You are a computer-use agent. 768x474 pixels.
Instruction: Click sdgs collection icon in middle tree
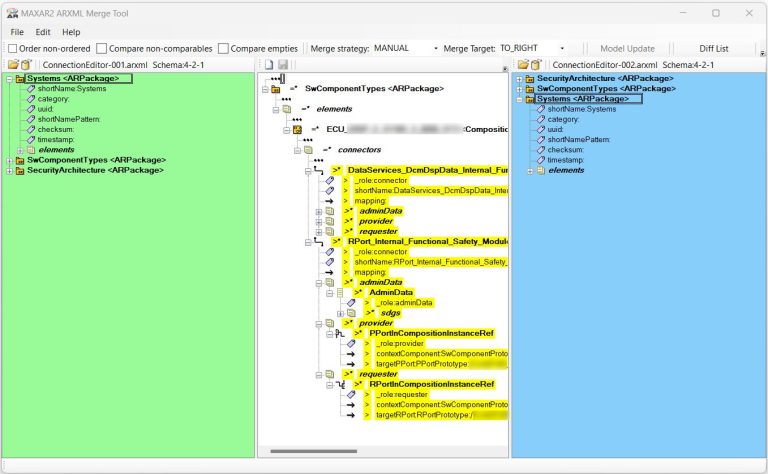click(x=351, y=313)
